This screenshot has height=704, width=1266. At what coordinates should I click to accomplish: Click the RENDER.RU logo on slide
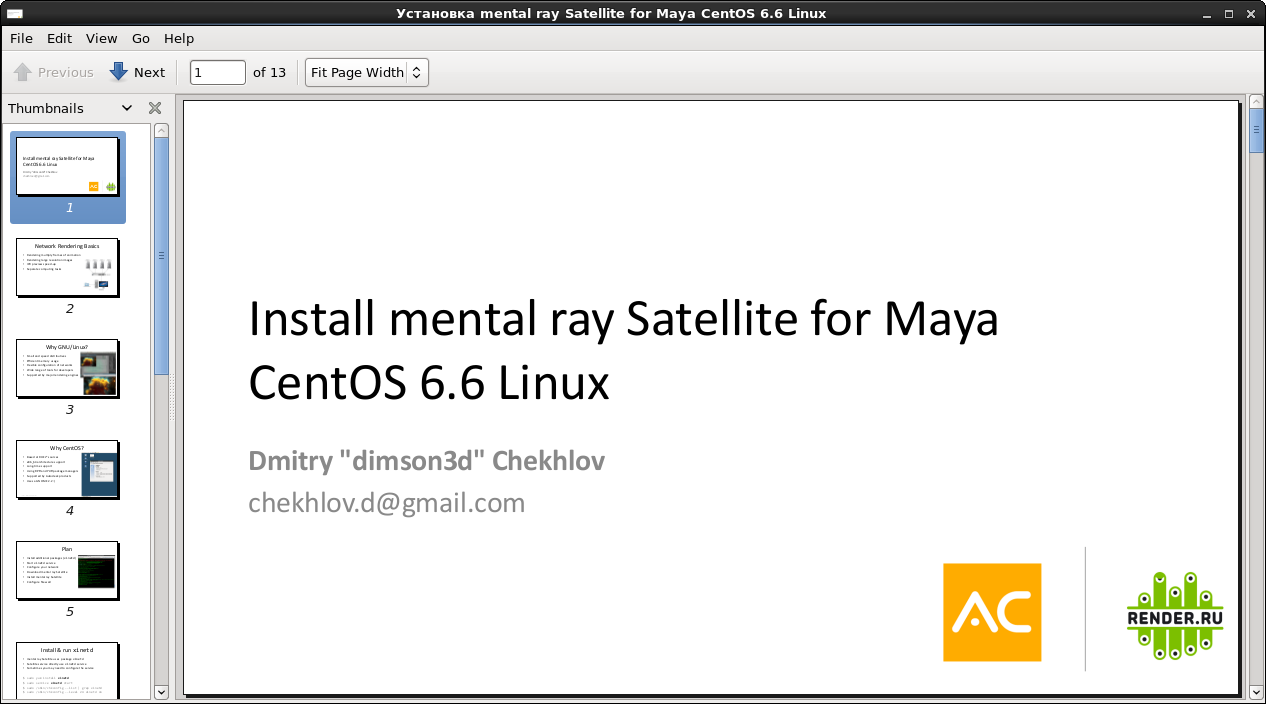click(x=1175, y=615)
